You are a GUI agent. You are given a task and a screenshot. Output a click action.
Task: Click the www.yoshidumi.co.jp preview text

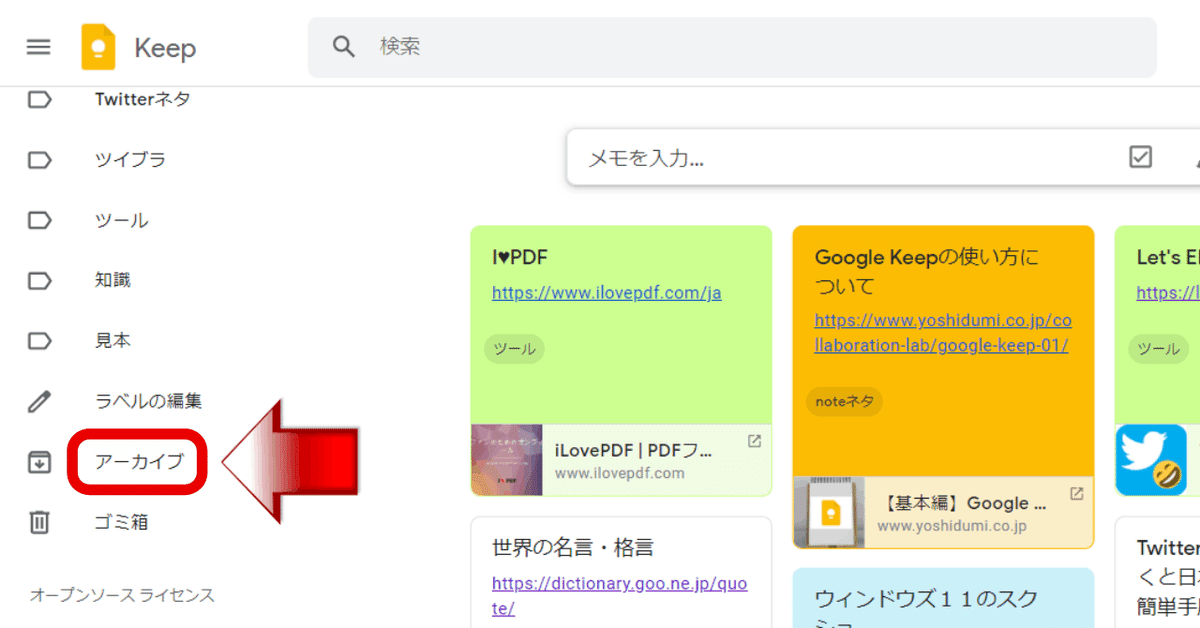point(952,526)
